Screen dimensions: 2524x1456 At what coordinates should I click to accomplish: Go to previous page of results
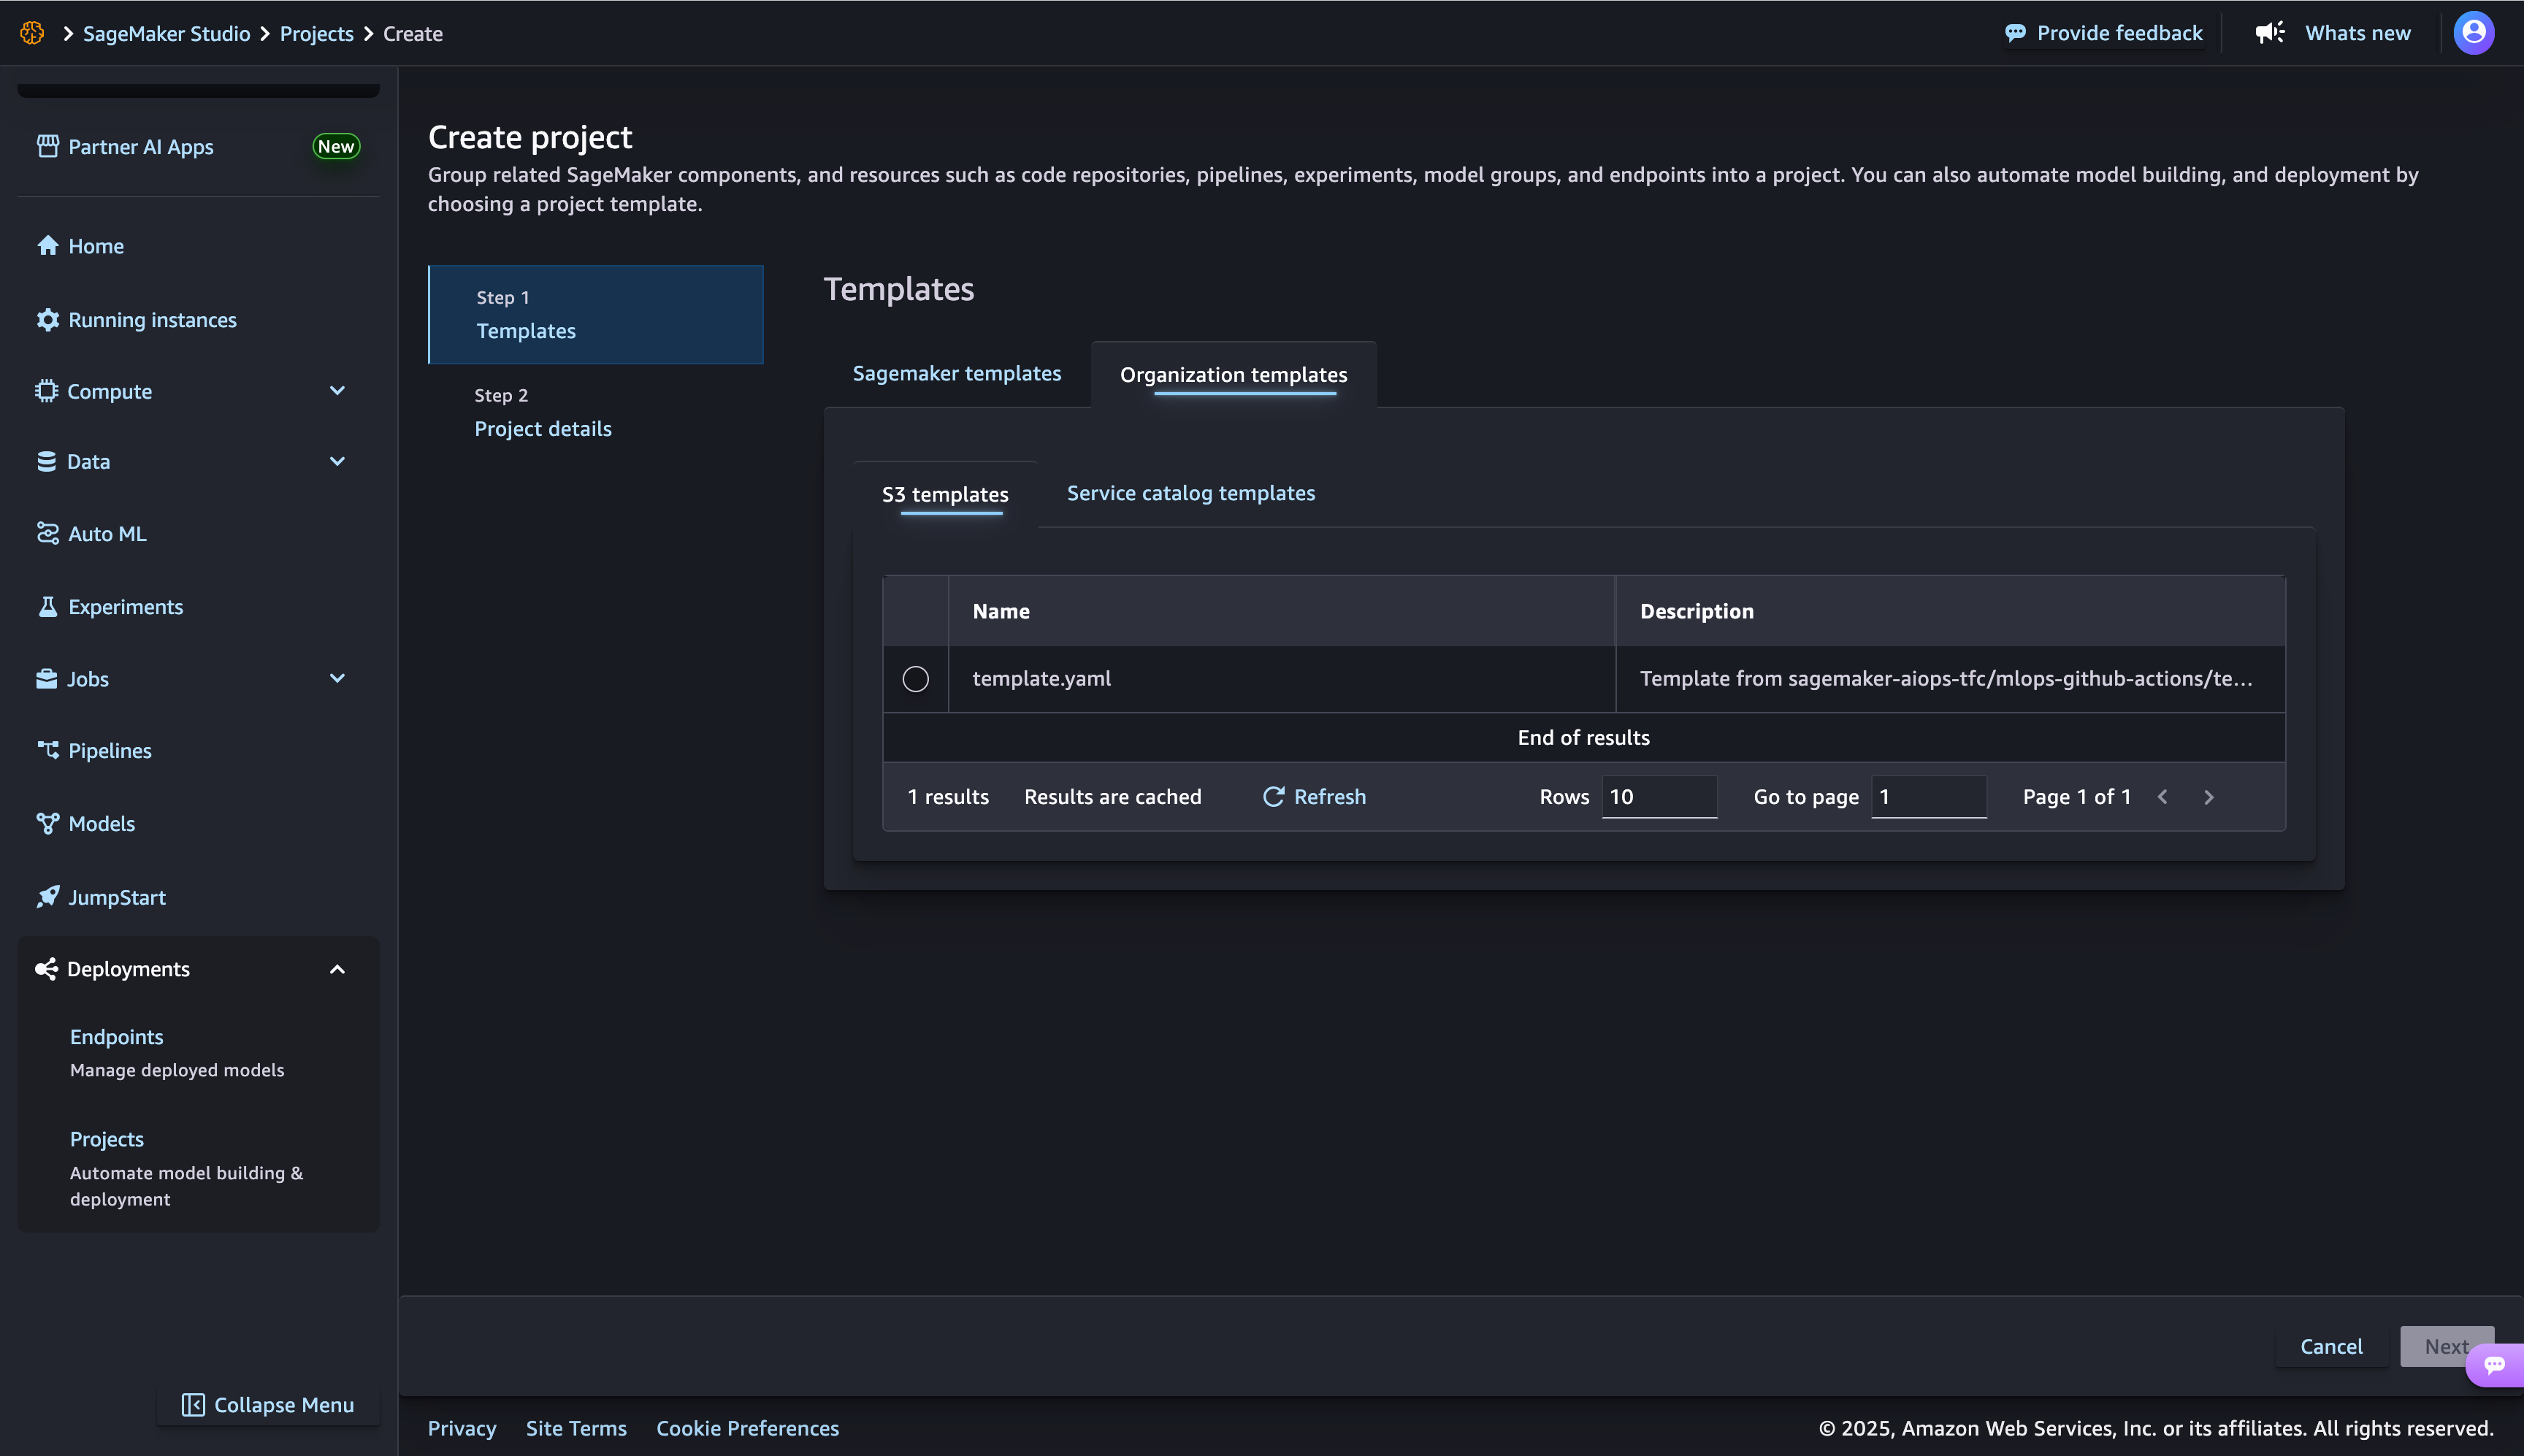point(2163,797)
